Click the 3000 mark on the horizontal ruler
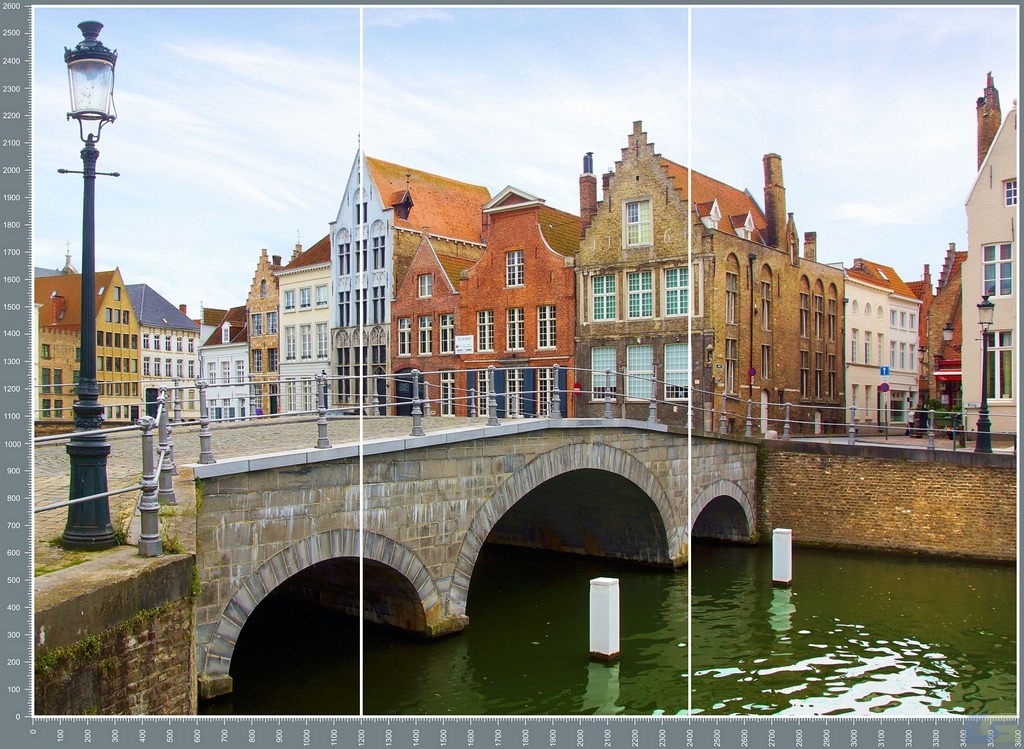Viewport: 1024px width, 749px height. [x=853, y=735]
